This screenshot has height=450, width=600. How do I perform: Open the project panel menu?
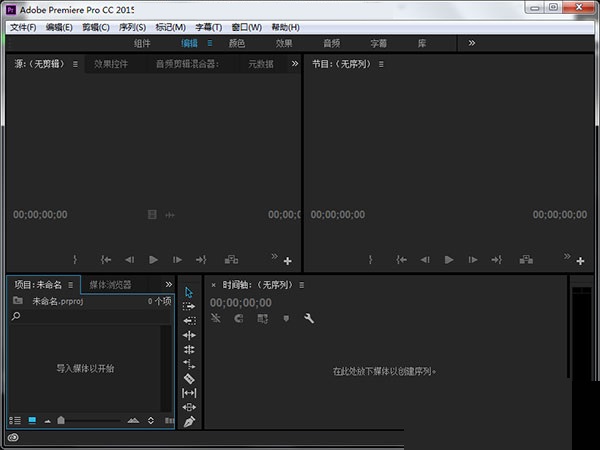point(70,285)
